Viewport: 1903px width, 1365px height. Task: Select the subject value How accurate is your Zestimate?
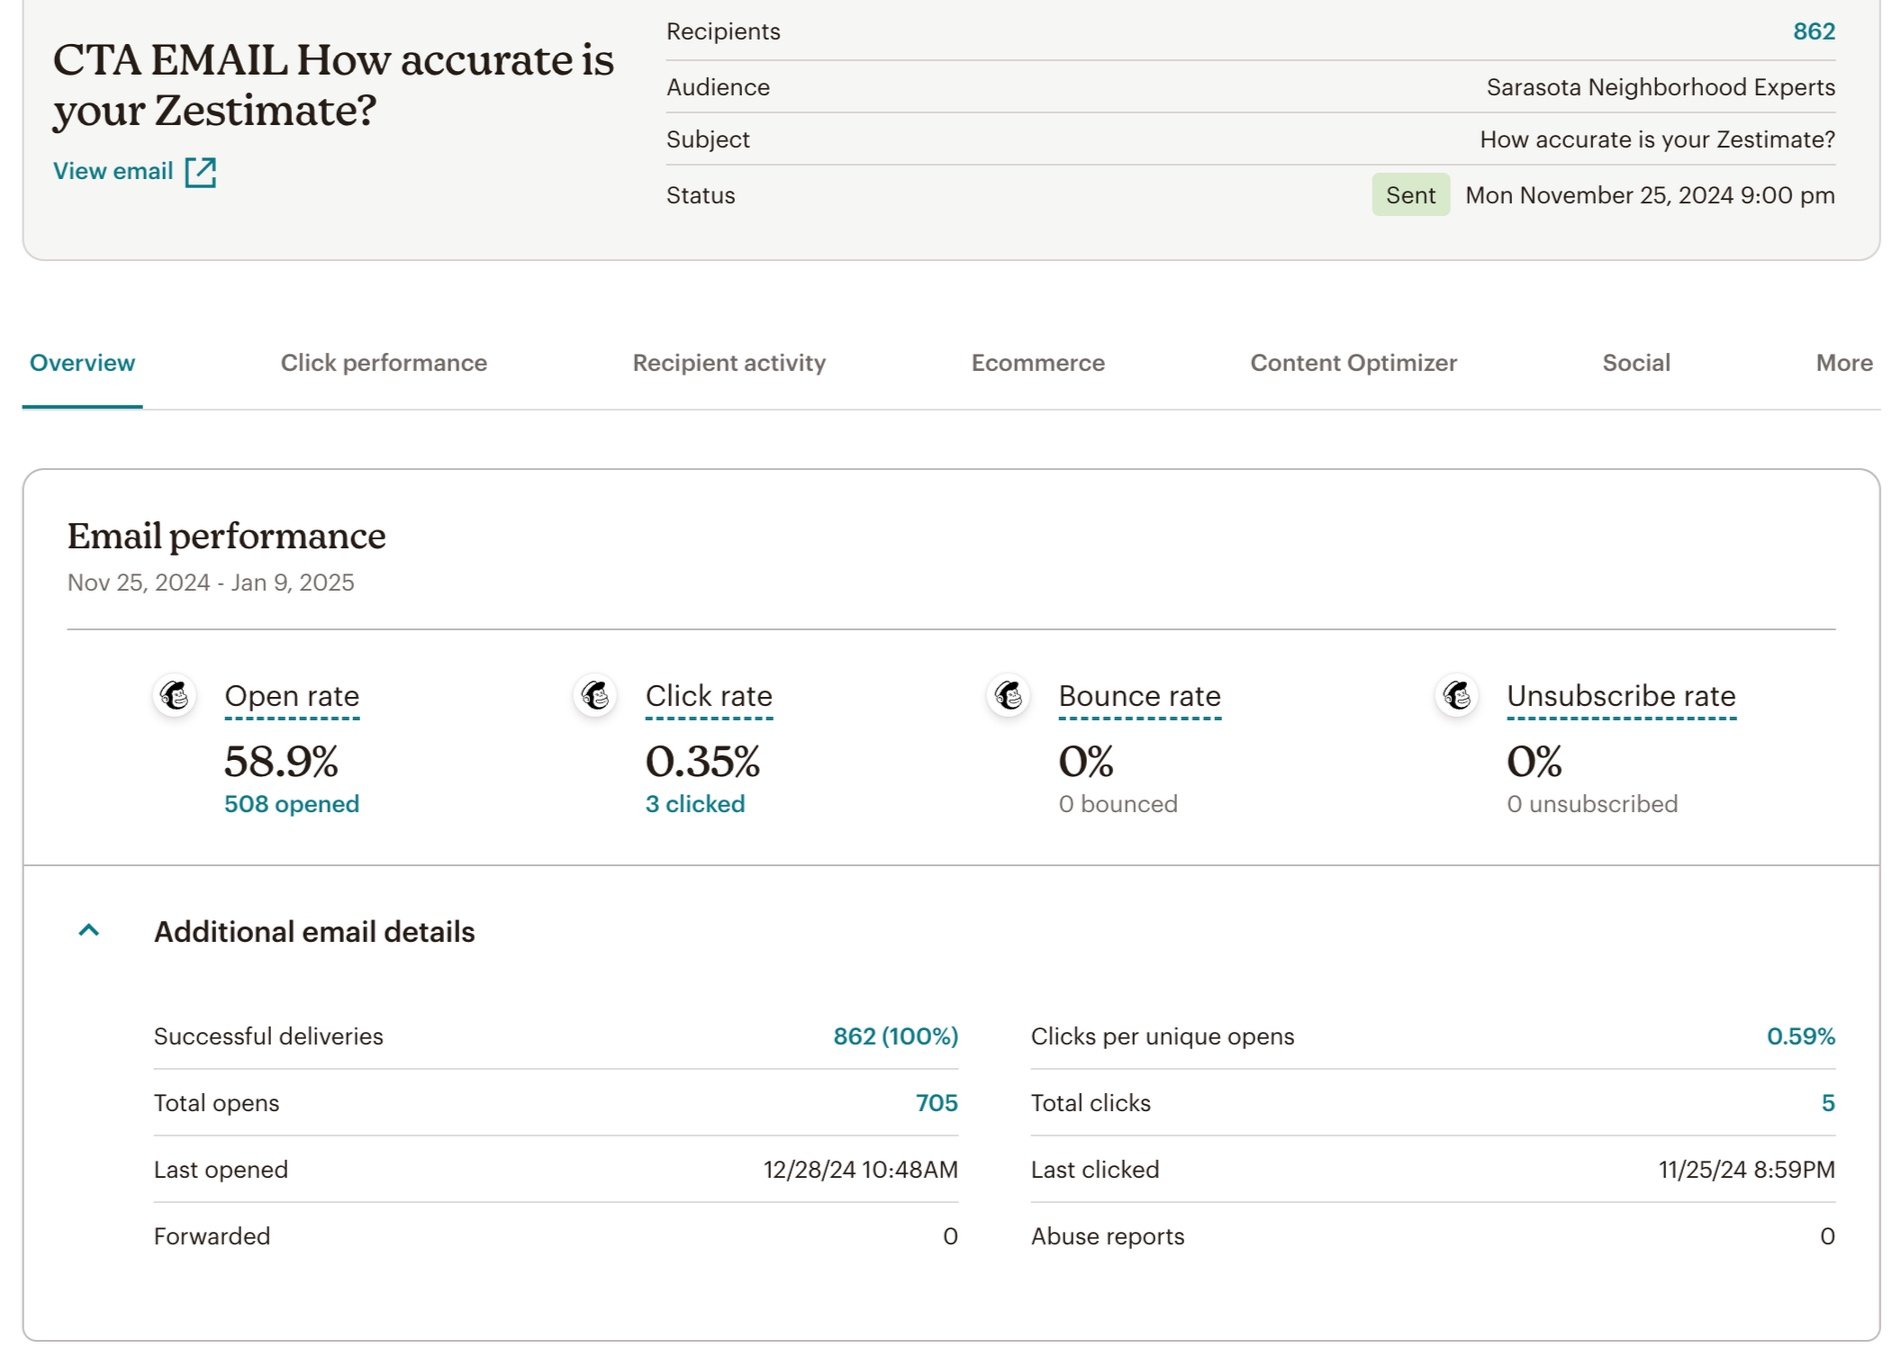[1657, 139]
